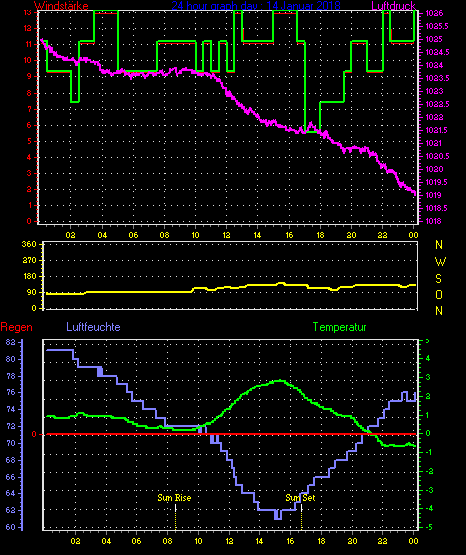Click the Sun Set label
The width and height of the screenshot is (466, 555).
(300, 498)
